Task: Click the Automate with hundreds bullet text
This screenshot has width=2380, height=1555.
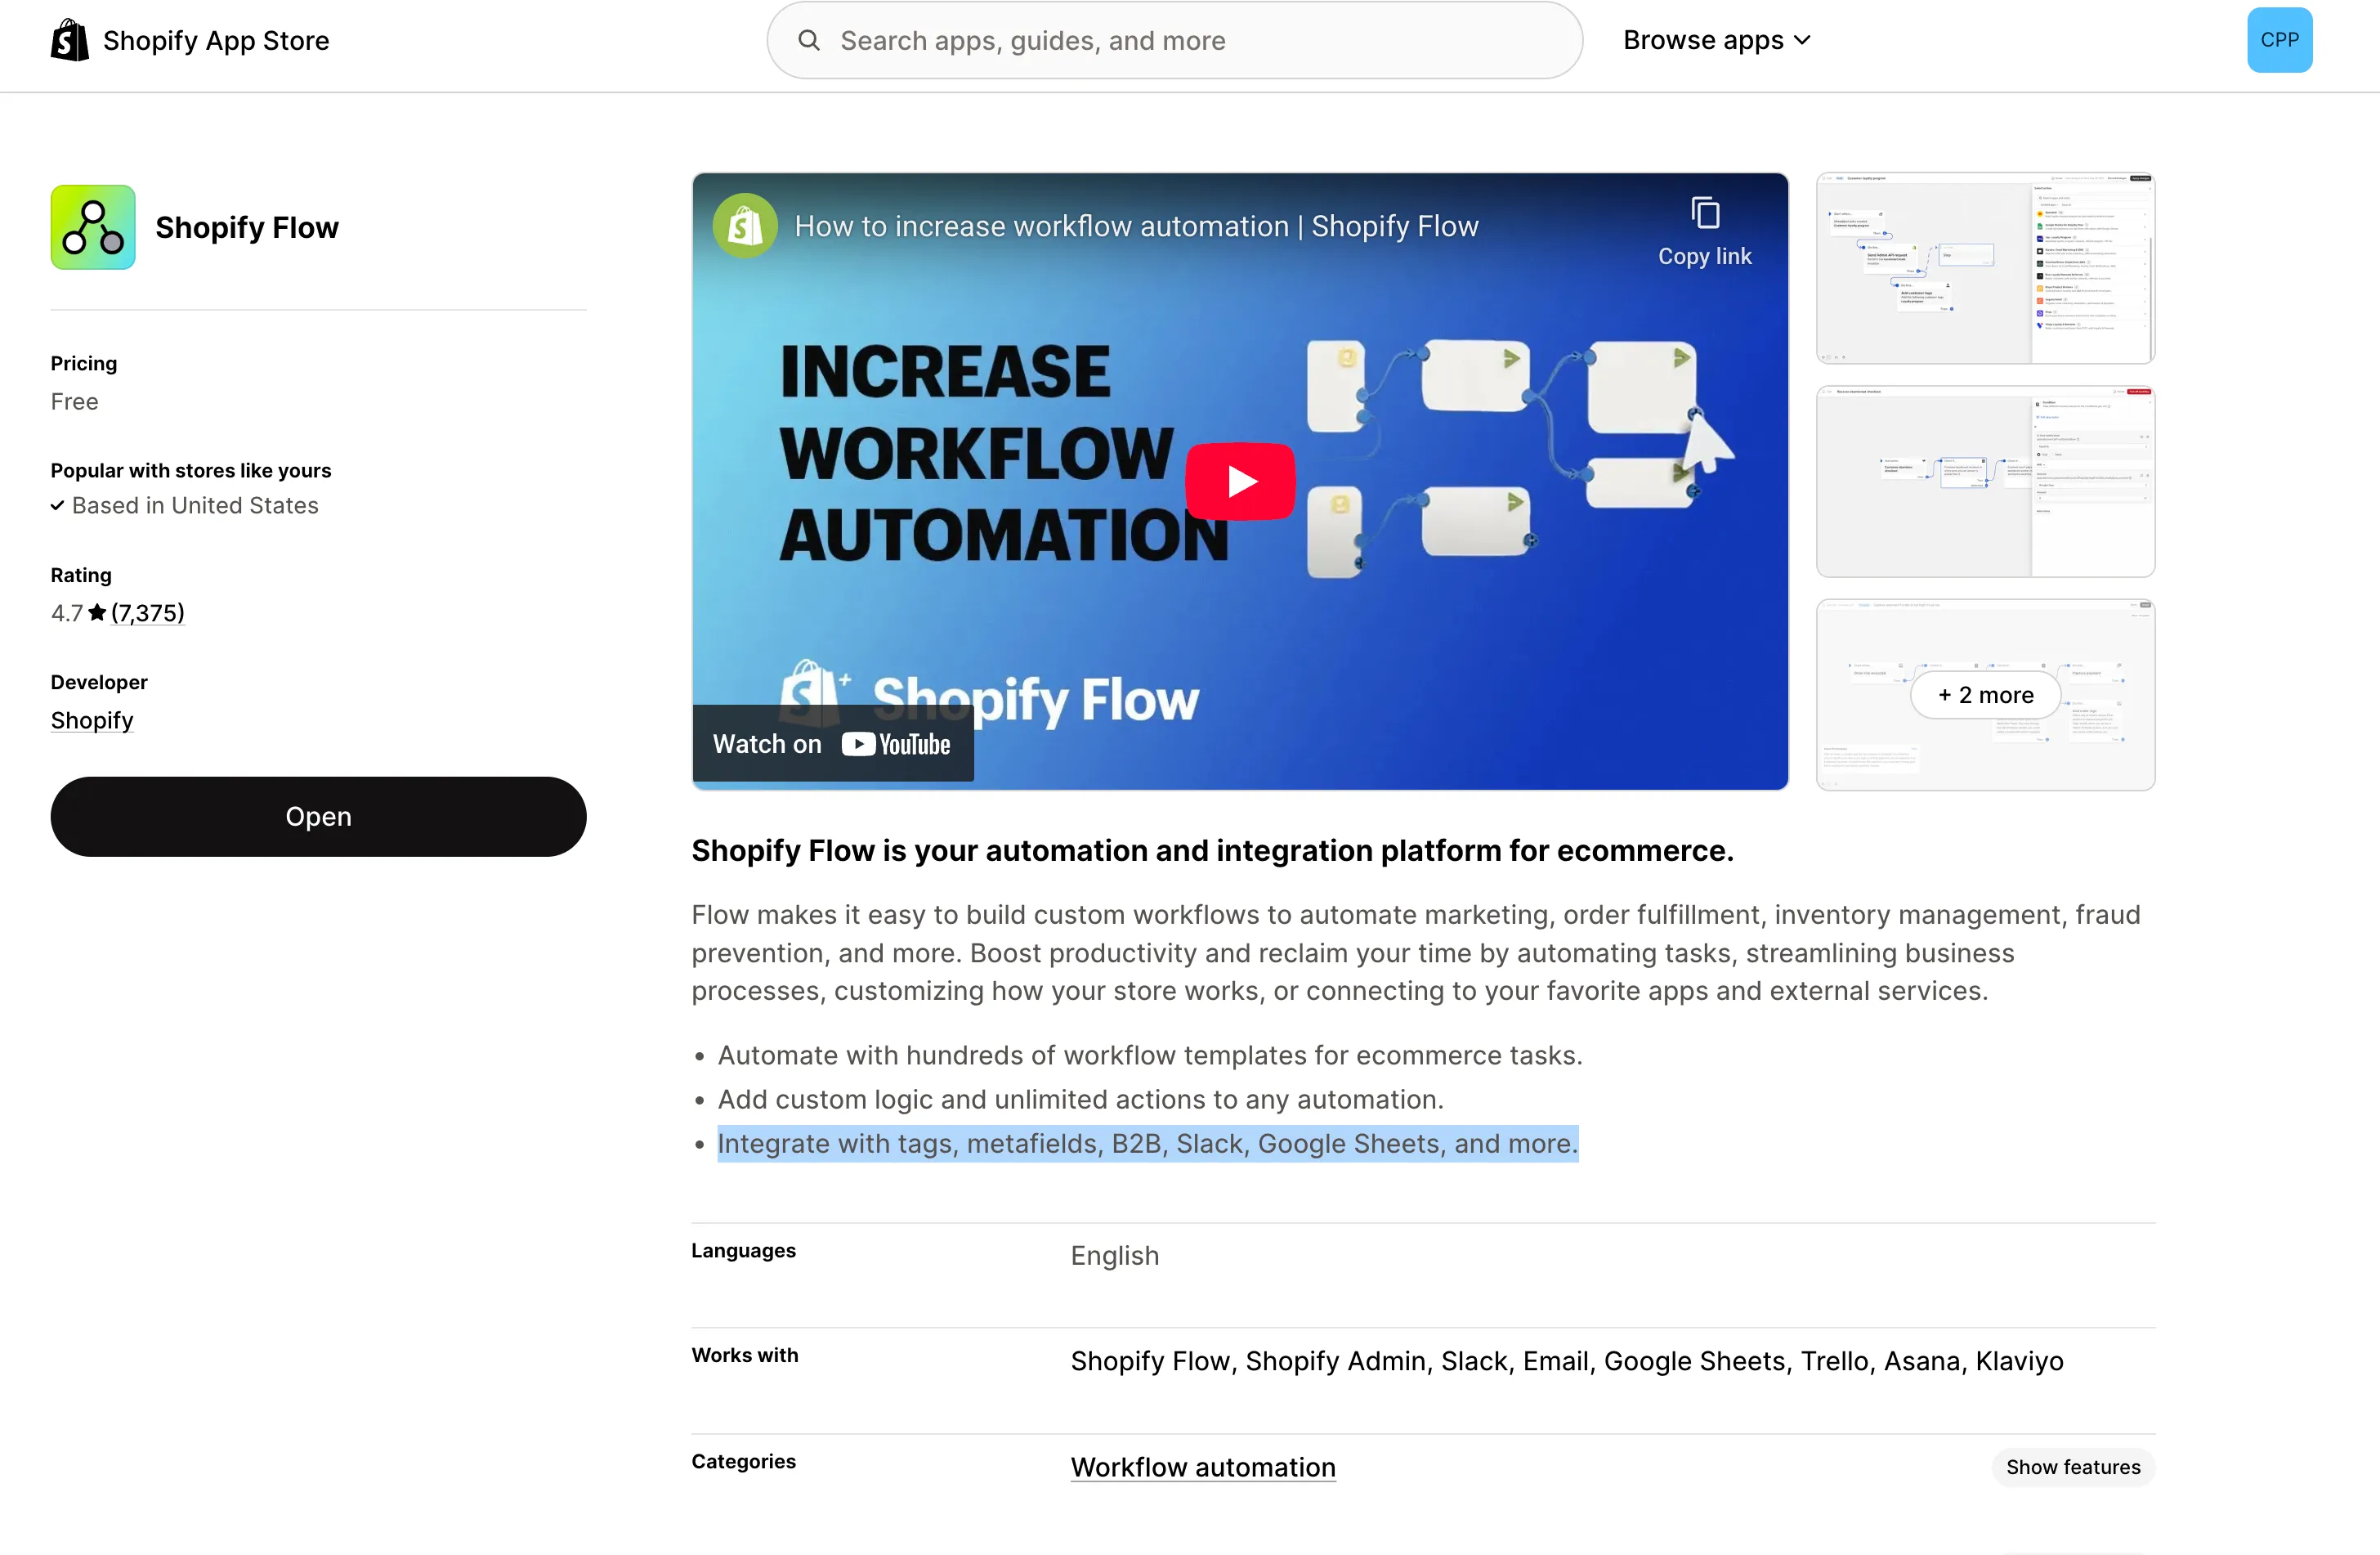Action: coord(1149,1055)
